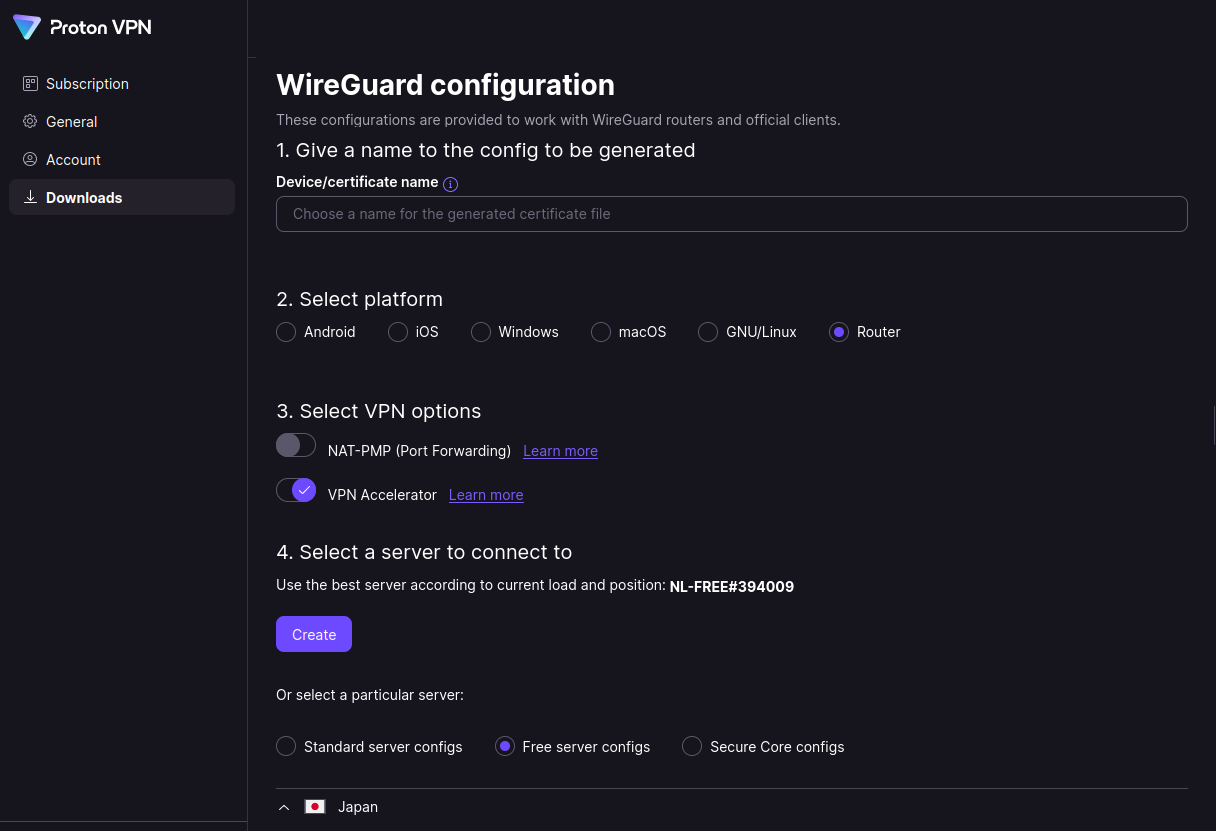
Task: Select the Android platform radio button
Action: (286, 332)
